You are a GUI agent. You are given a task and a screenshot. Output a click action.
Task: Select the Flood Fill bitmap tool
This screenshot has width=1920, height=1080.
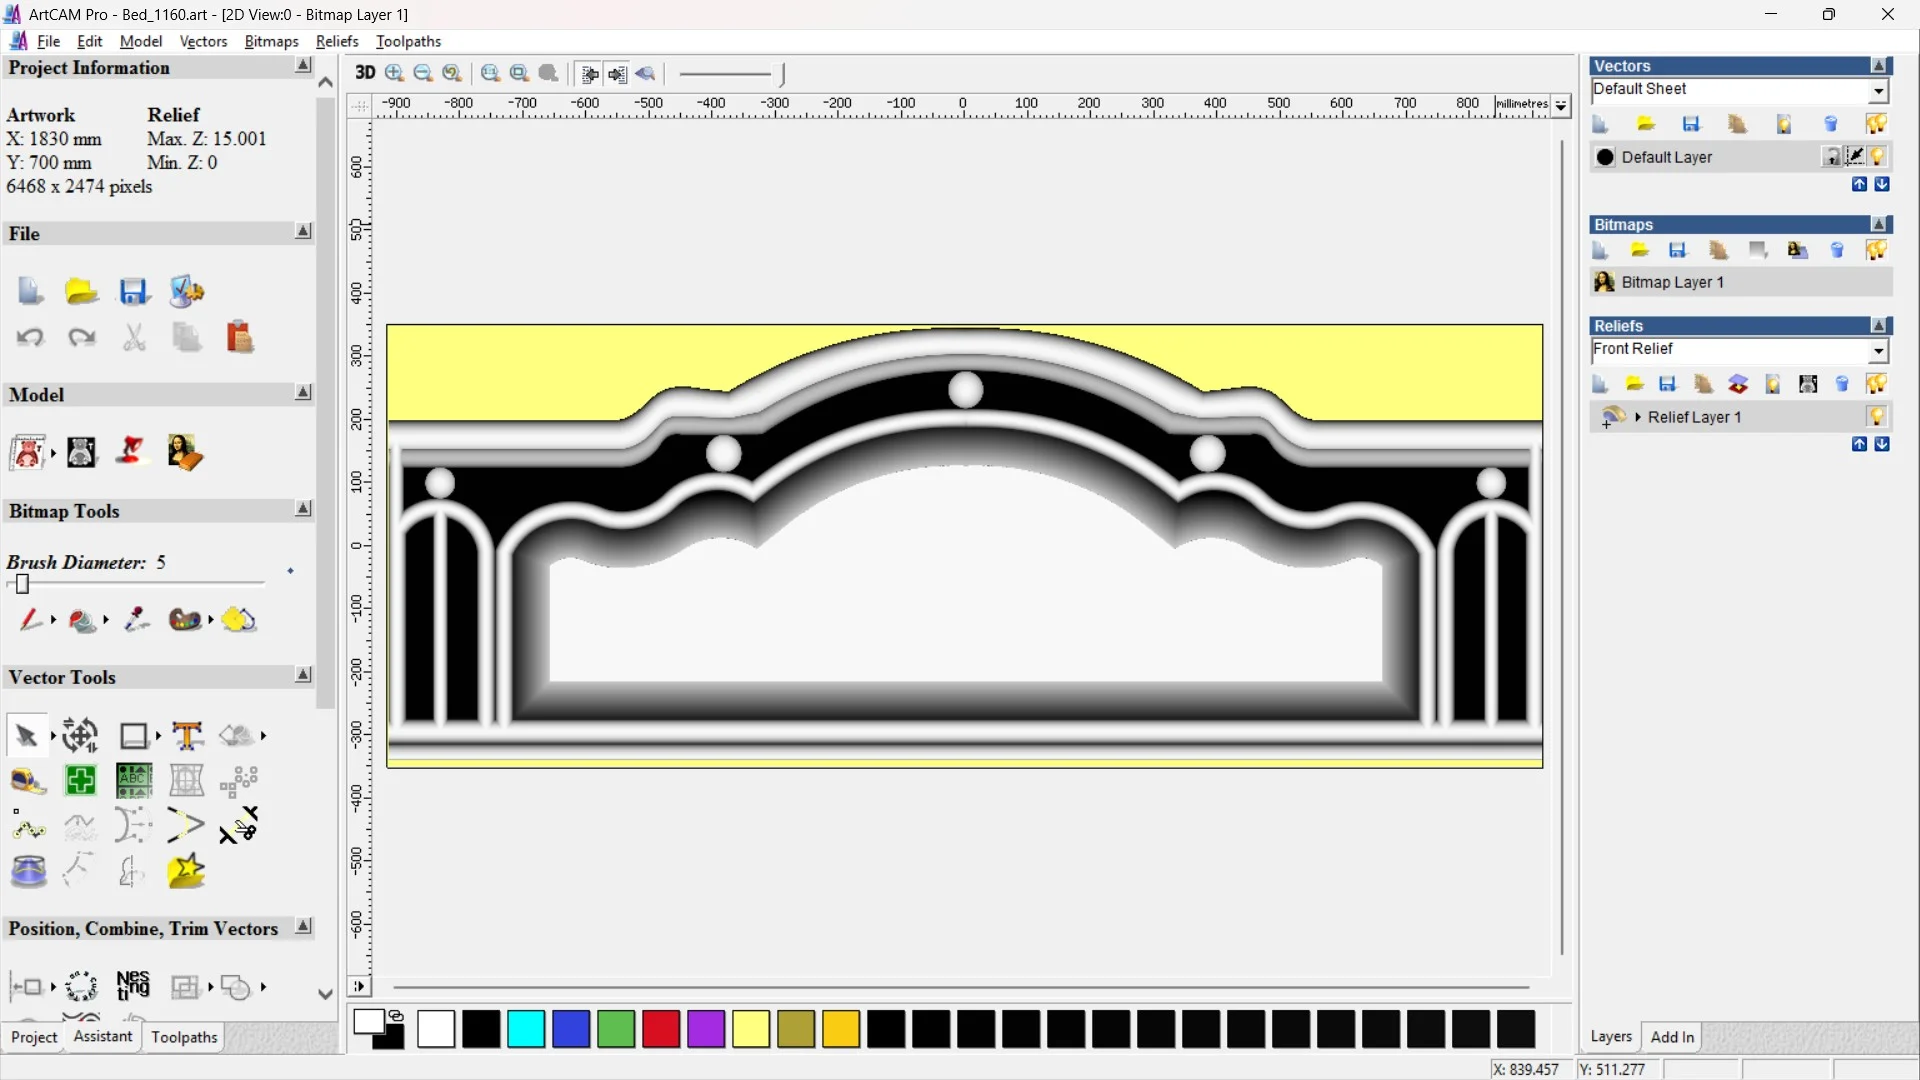[x=83, y=621]
